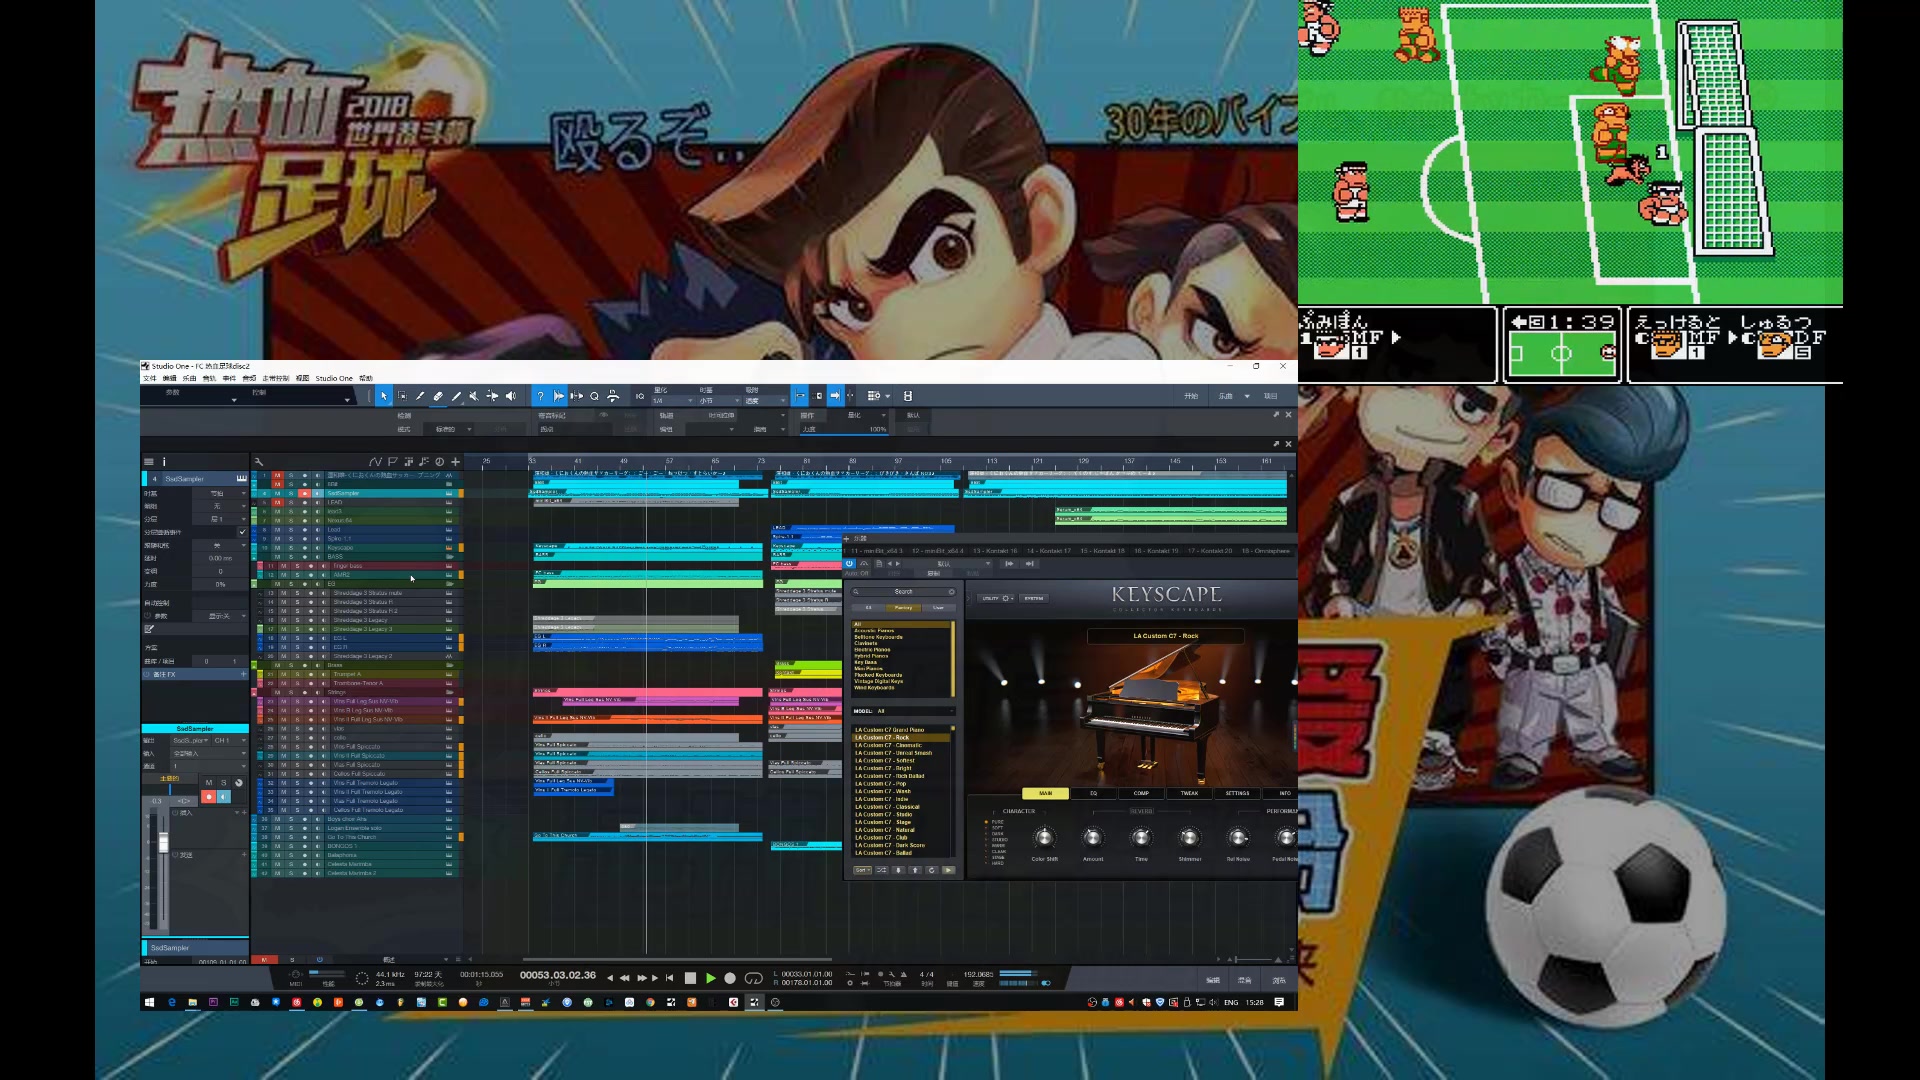The image size is (1920, 1080).
Task: Click the Keyscape browser audition play icon
Action: click(949, 870)
